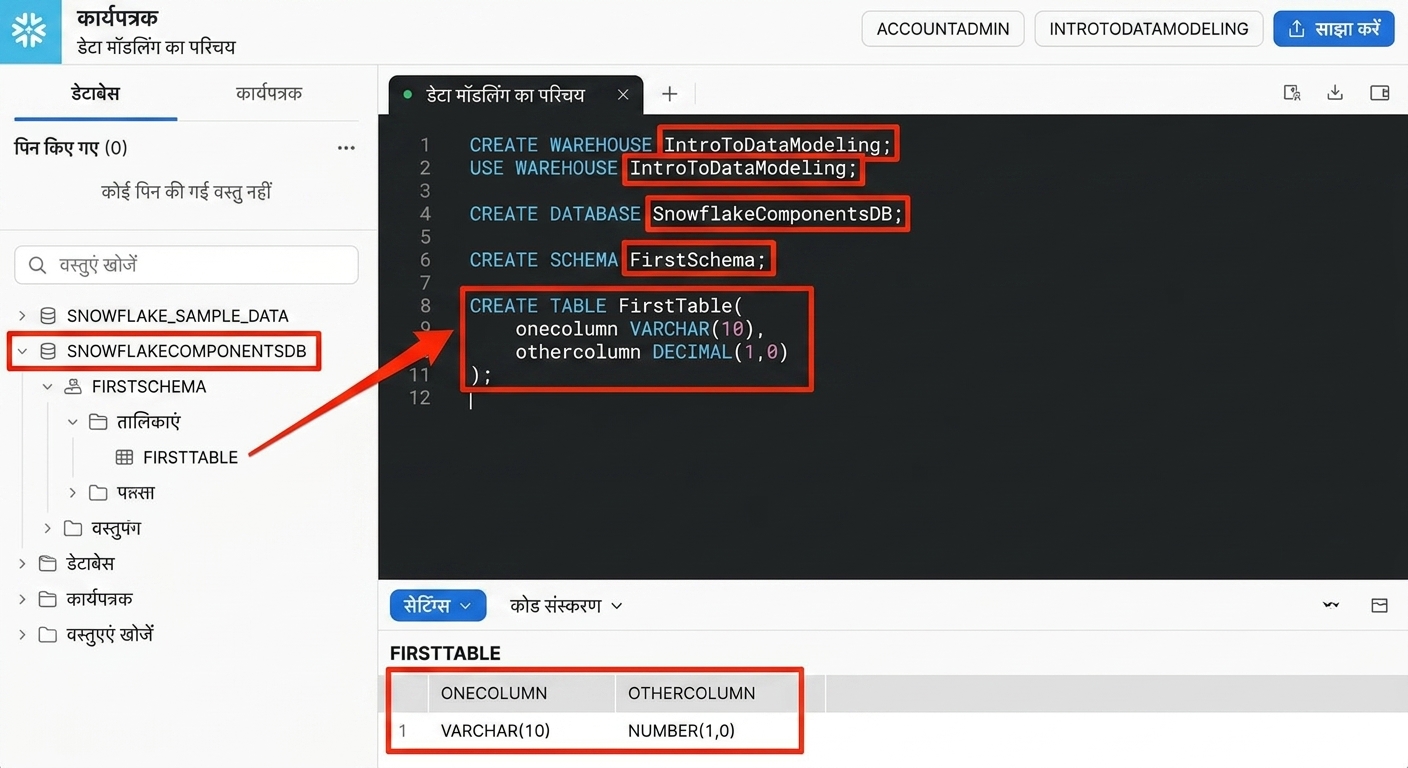The image size is (1408, 768).
Task: Click the FIRSTSCHEMA schema icon
Action: pyautogui.click(x=73, y=387)
